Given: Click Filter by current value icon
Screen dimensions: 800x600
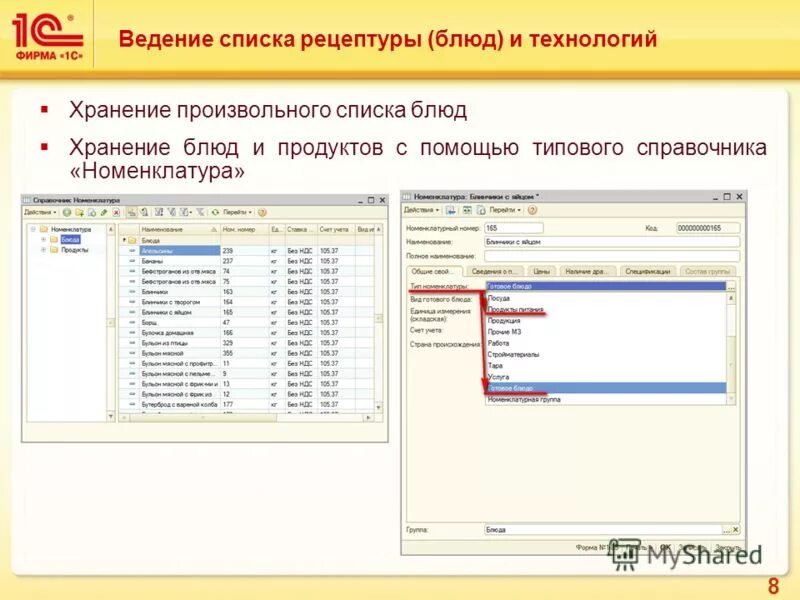Looking at the screenshot, I should pyautogui.click(x=172, y=212).
